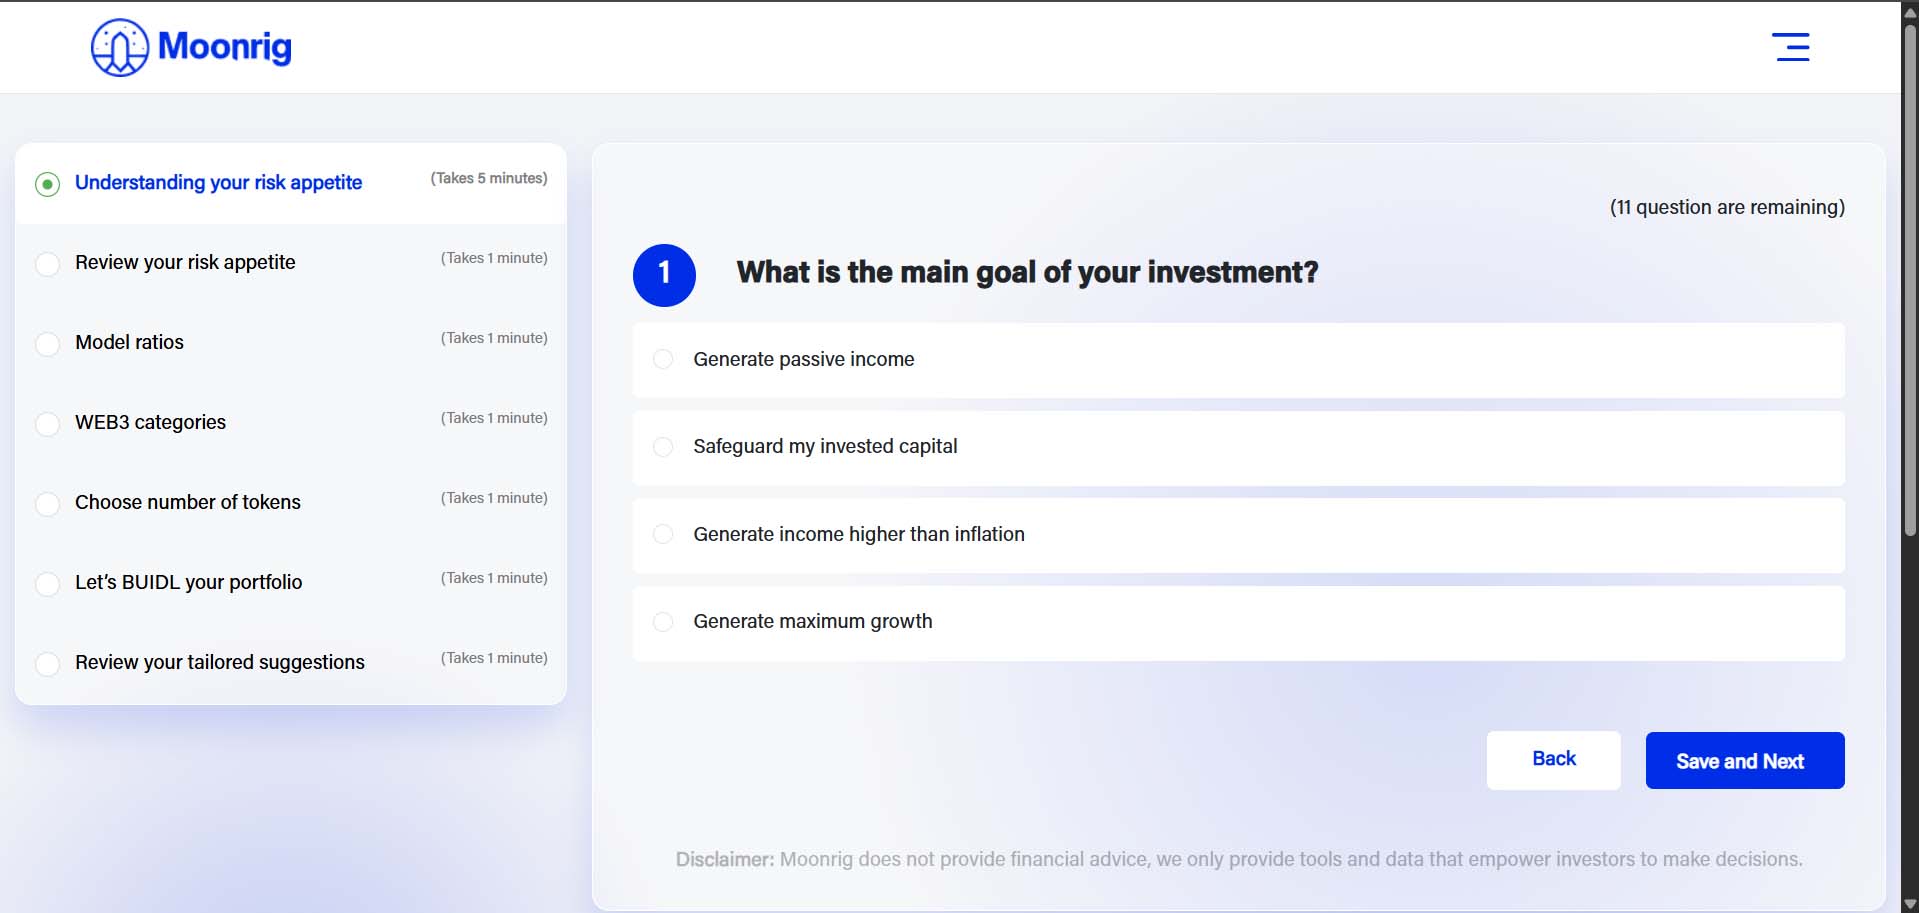1919x913 pixels.
Task: Open 'Understanding your risk appetite' step
Action: [x=291, y=183]
